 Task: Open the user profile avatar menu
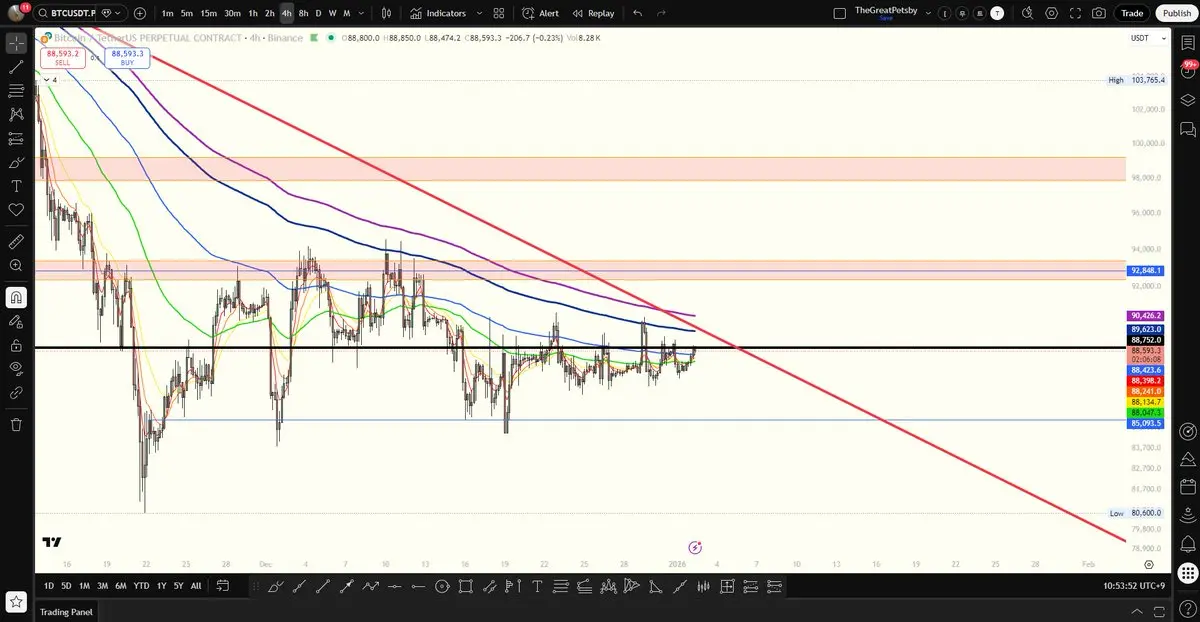point(17,13)
